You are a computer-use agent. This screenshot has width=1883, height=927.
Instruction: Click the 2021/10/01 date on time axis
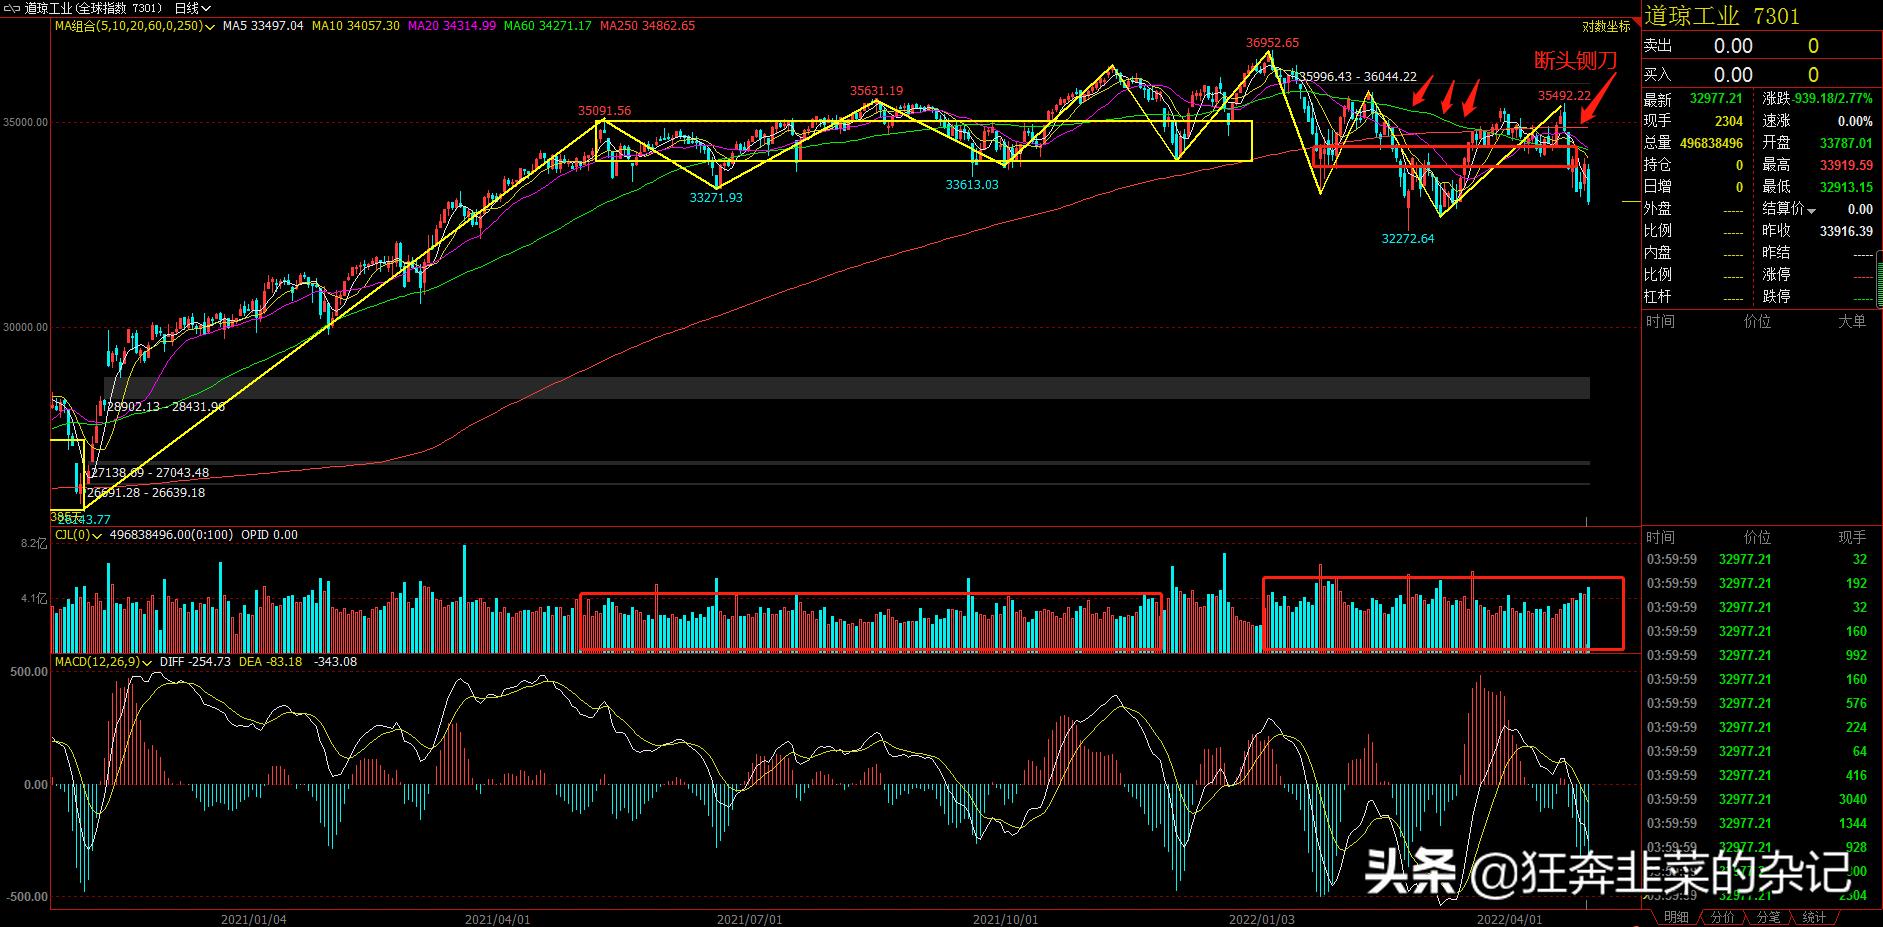click(x=1006, y=918)
